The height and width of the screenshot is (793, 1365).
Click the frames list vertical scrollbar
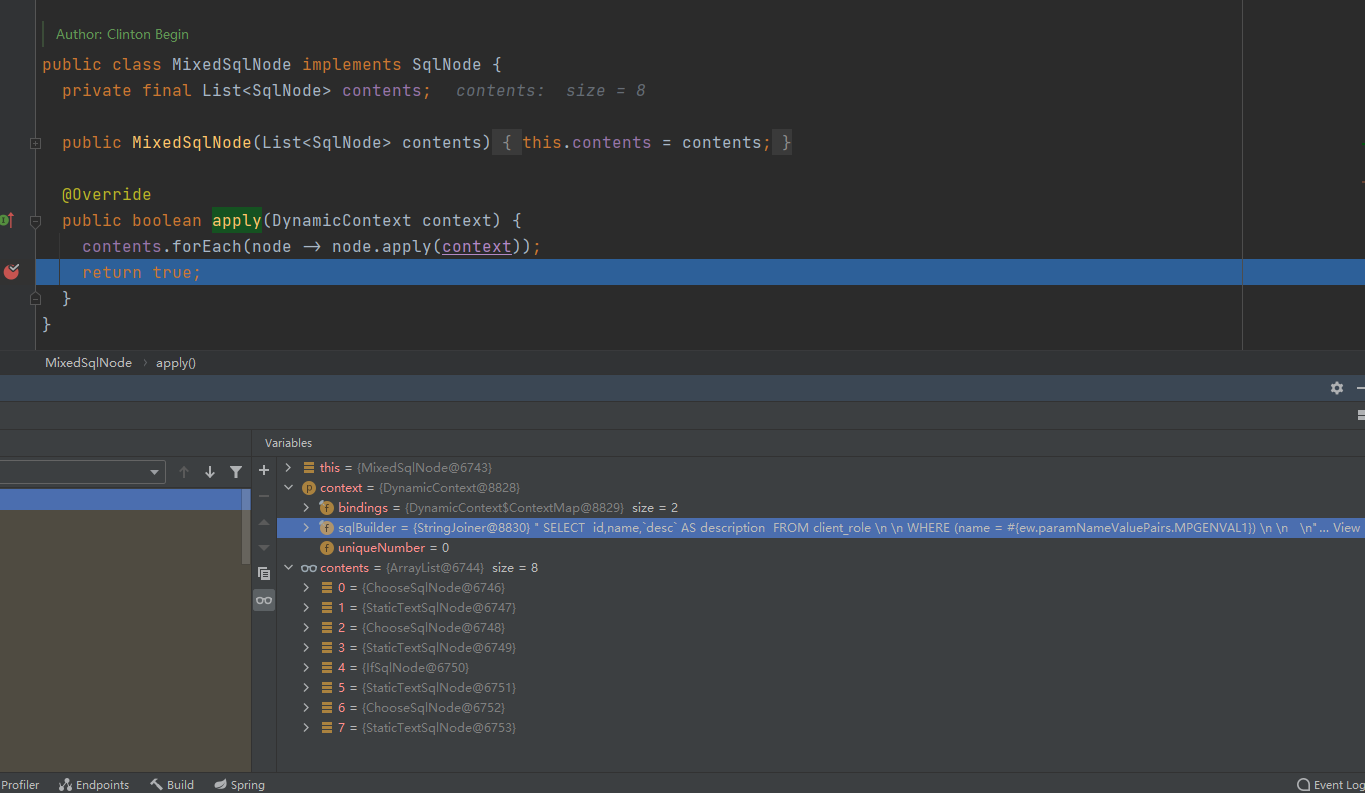pyautogui.click(x=247, y=527)
